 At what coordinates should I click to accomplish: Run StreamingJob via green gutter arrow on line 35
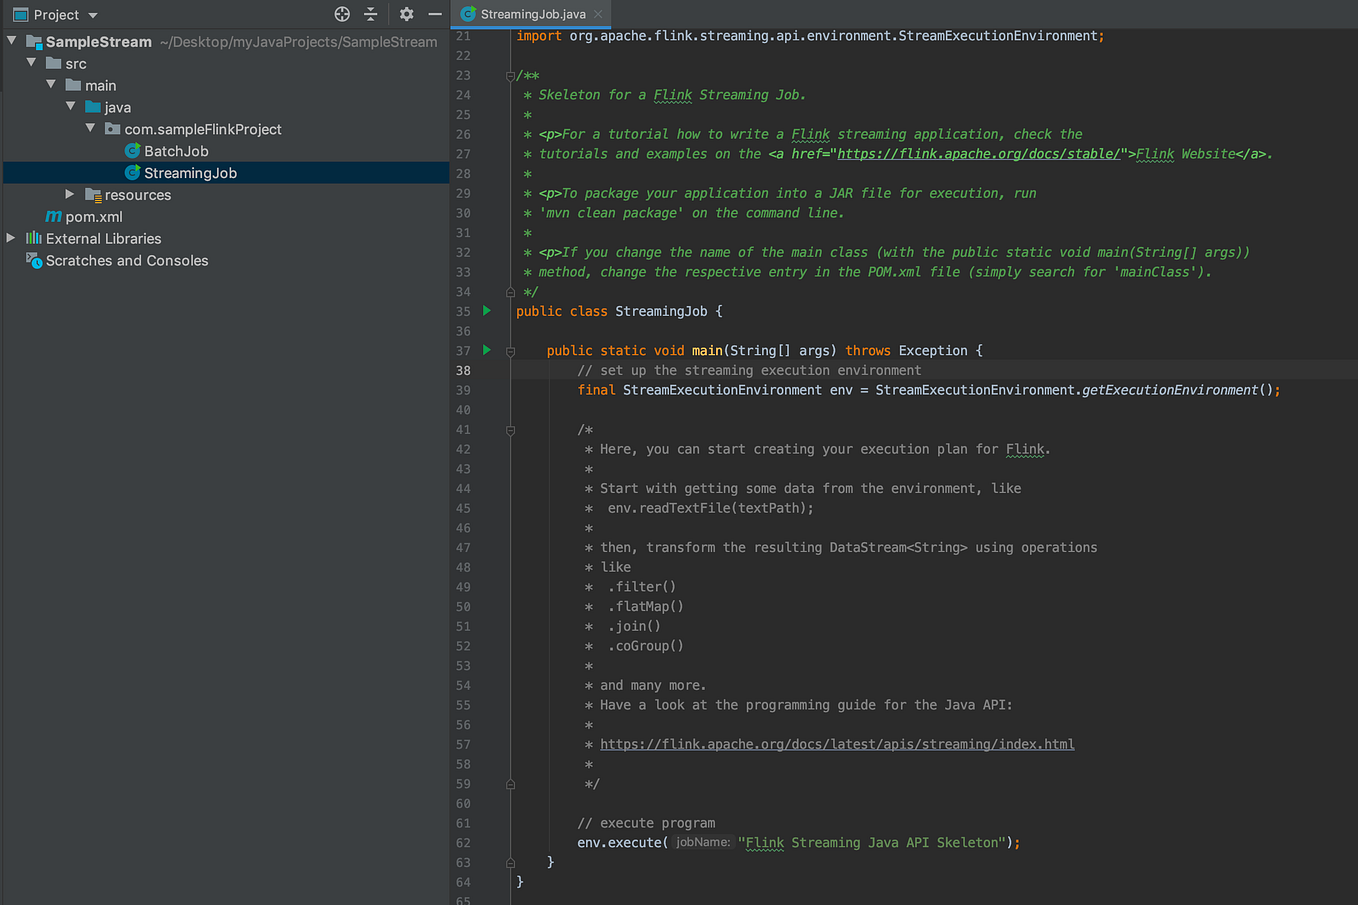click(x=486, y=311)
